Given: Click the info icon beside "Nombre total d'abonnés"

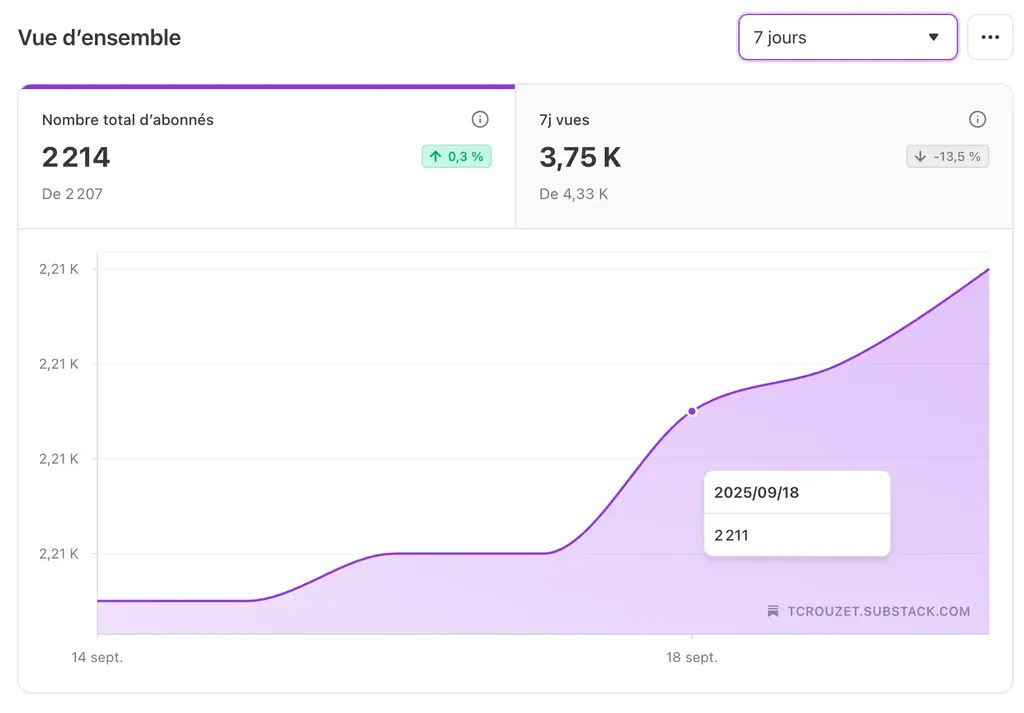Looking at the screenshot, I should pyautogui.click(x=480, y=119).
